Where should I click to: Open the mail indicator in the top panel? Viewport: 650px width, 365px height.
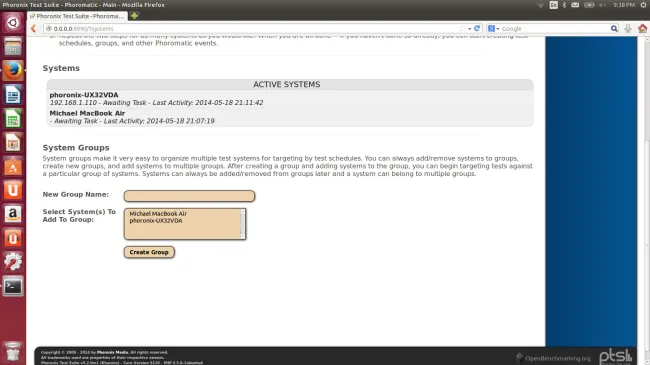575,5
